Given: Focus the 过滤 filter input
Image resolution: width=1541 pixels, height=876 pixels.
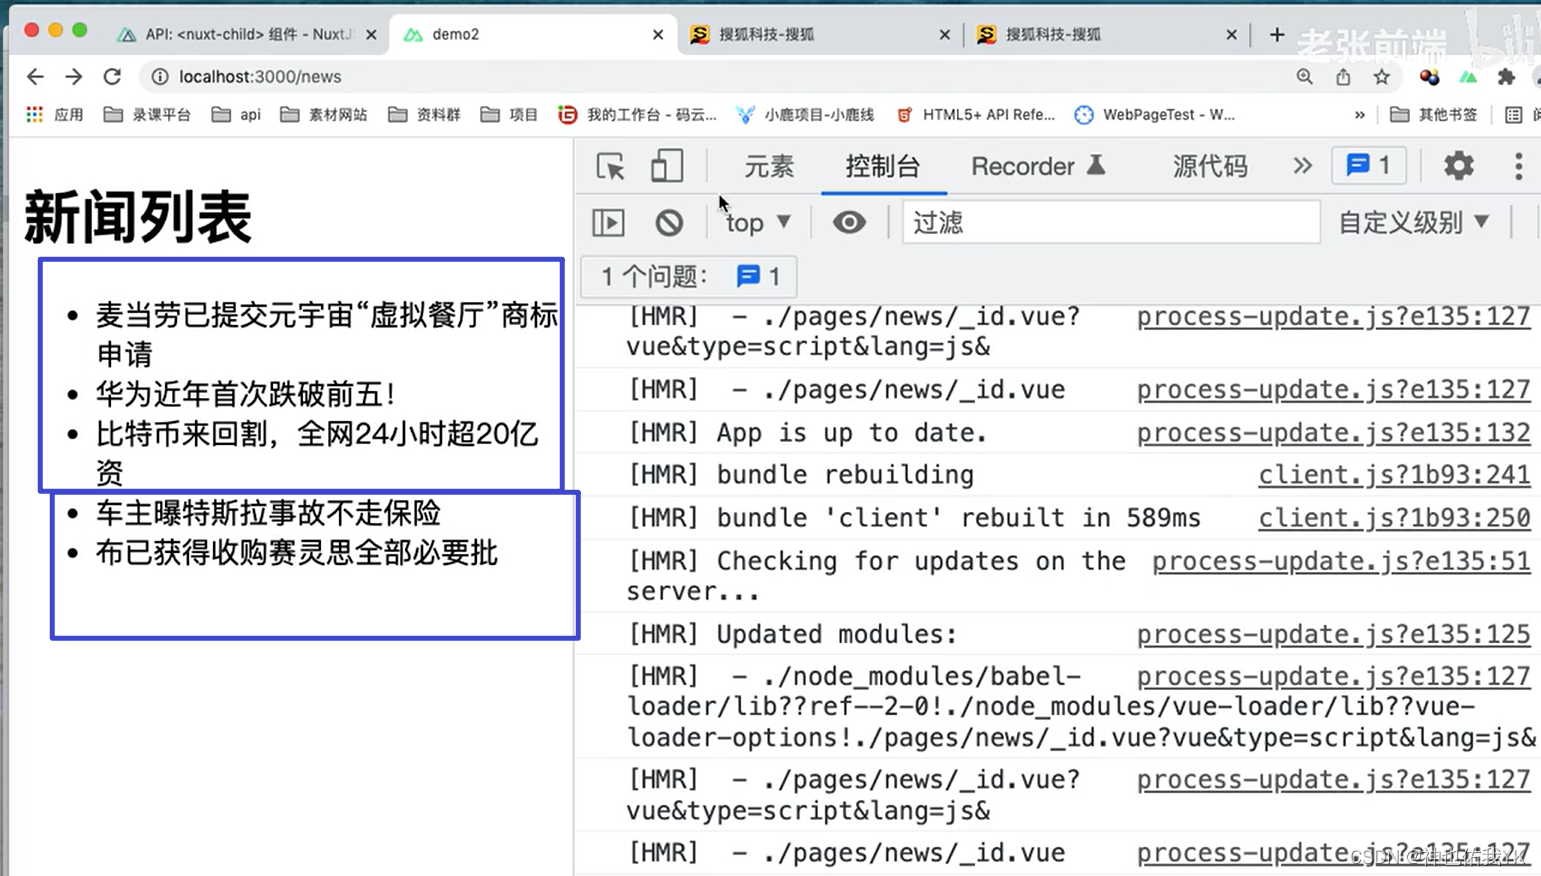Looking at the screenshot, I should click(x=1111, y=222).
